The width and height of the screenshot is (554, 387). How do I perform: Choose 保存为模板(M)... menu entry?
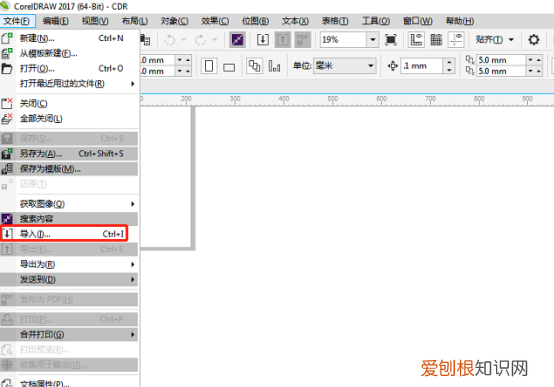(x=69, y=169)
